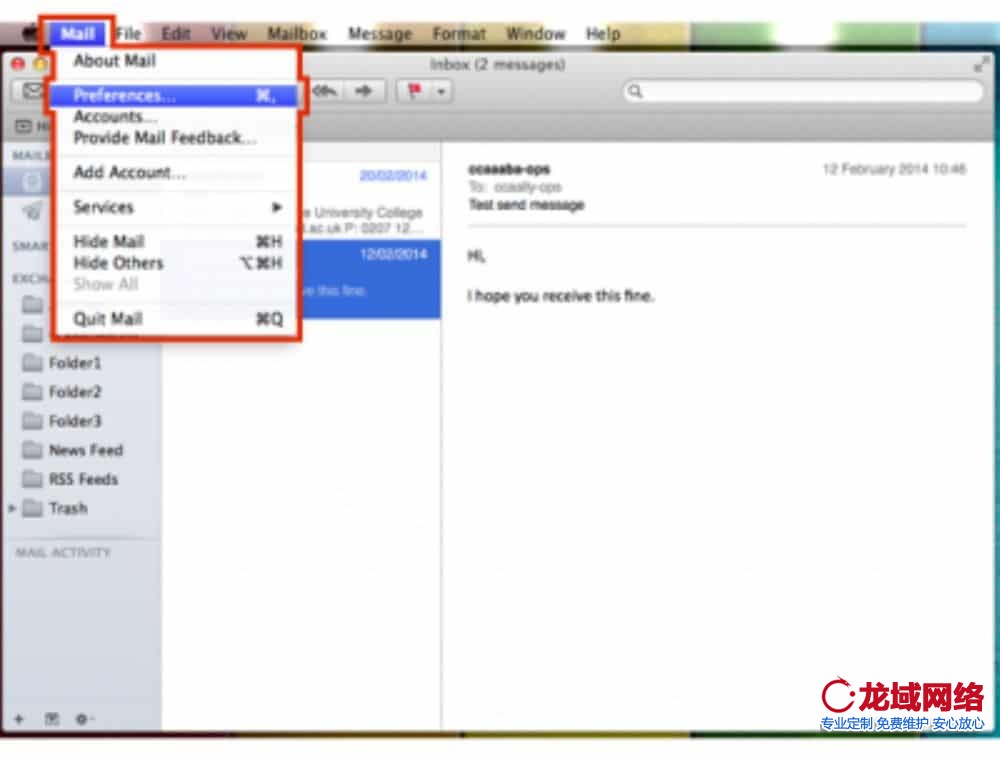Open the RSS Feeds folder

pos(83,479)
